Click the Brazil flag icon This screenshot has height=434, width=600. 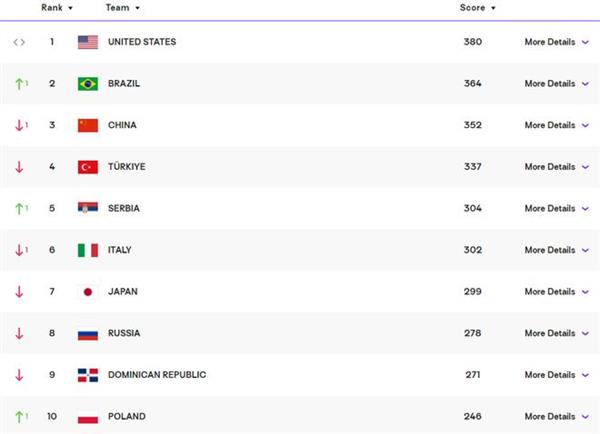88,84
